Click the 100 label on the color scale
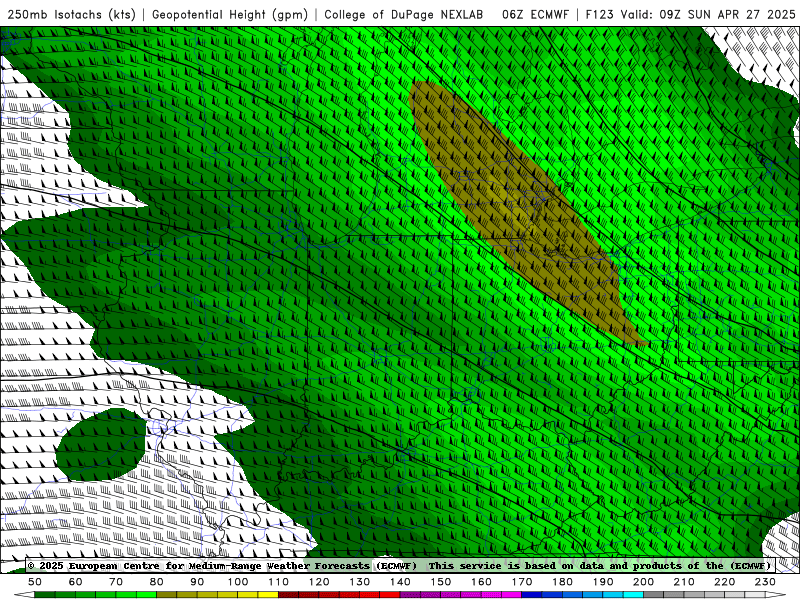The height and width of the screenshot is (600, 800). click(238, 582)
